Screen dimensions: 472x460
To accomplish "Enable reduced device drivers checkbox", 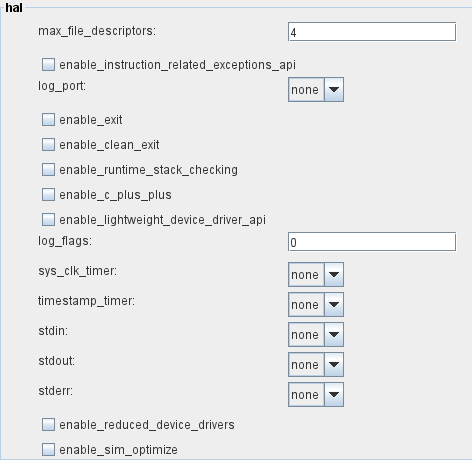I will click(48, 425).
